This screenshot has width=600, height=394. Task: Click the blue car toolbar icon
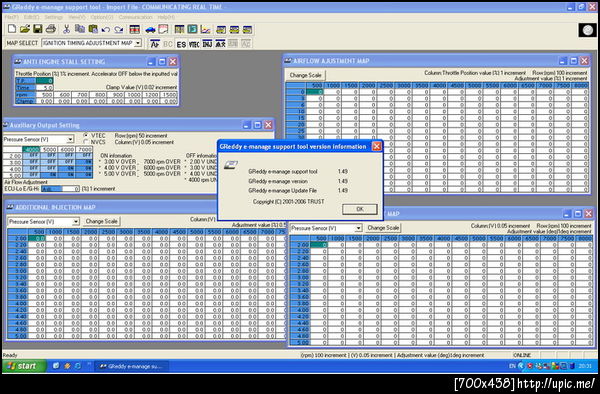(x=150, y=29)
